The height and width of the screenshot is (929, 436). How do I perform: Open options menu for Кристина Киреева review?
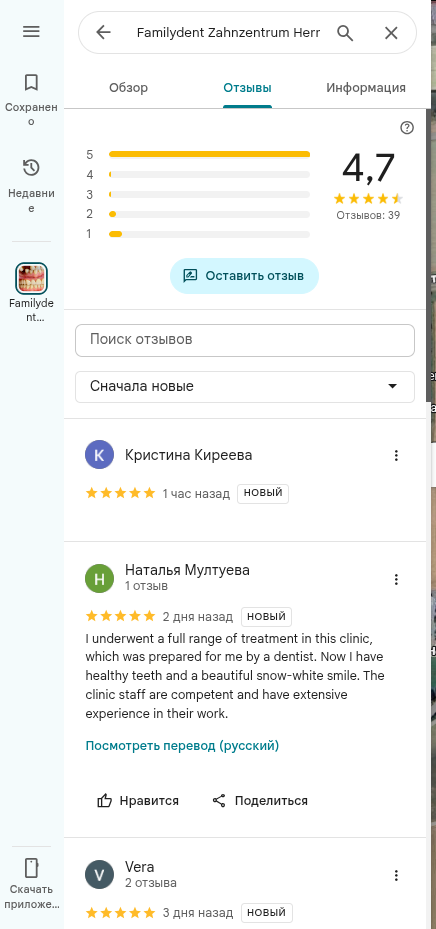click(396, 455)
